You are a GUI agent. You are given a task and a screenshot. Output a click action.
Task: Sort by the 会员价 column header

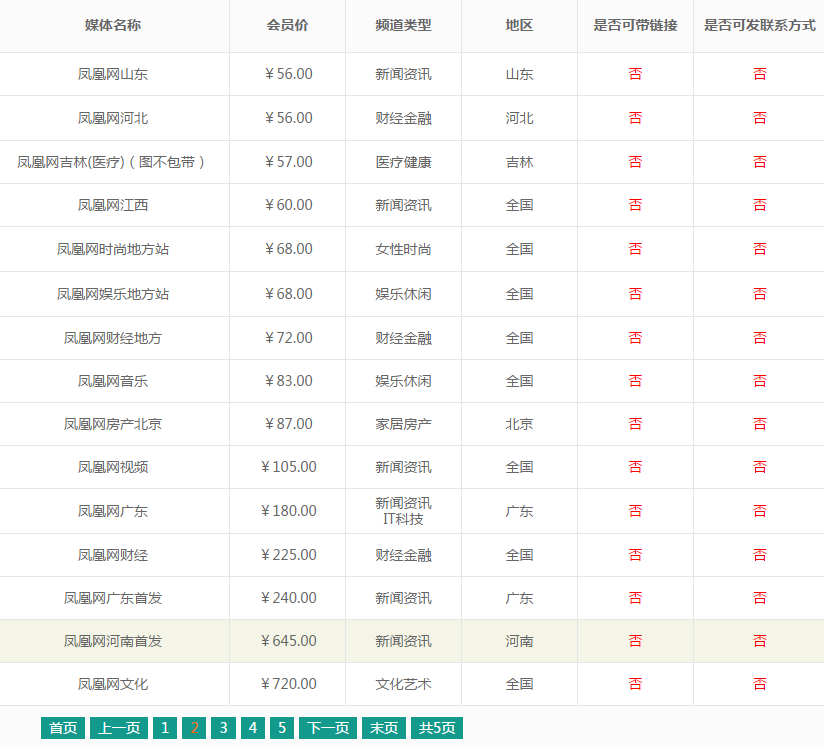288,27
